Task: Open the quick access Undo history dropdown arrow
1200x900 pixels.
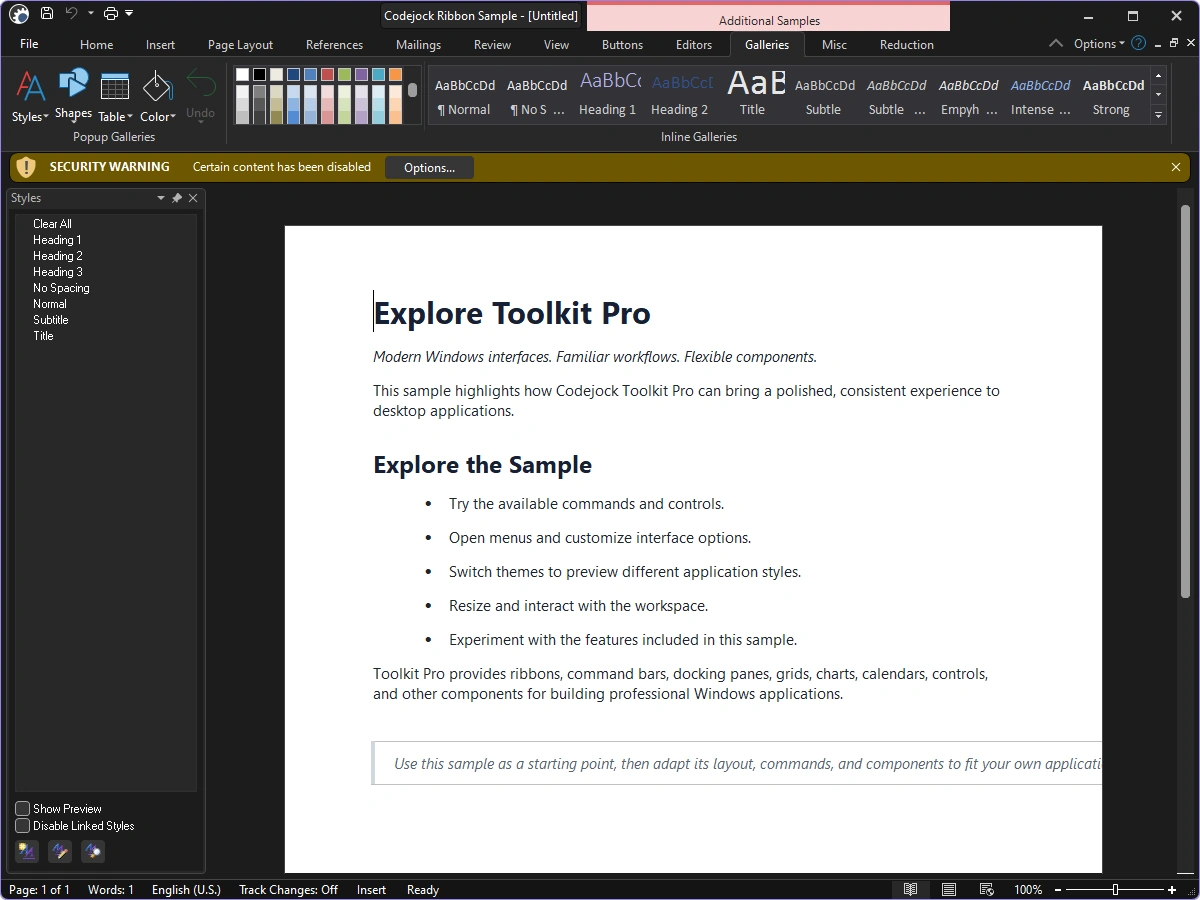Action: pos(90,14)
